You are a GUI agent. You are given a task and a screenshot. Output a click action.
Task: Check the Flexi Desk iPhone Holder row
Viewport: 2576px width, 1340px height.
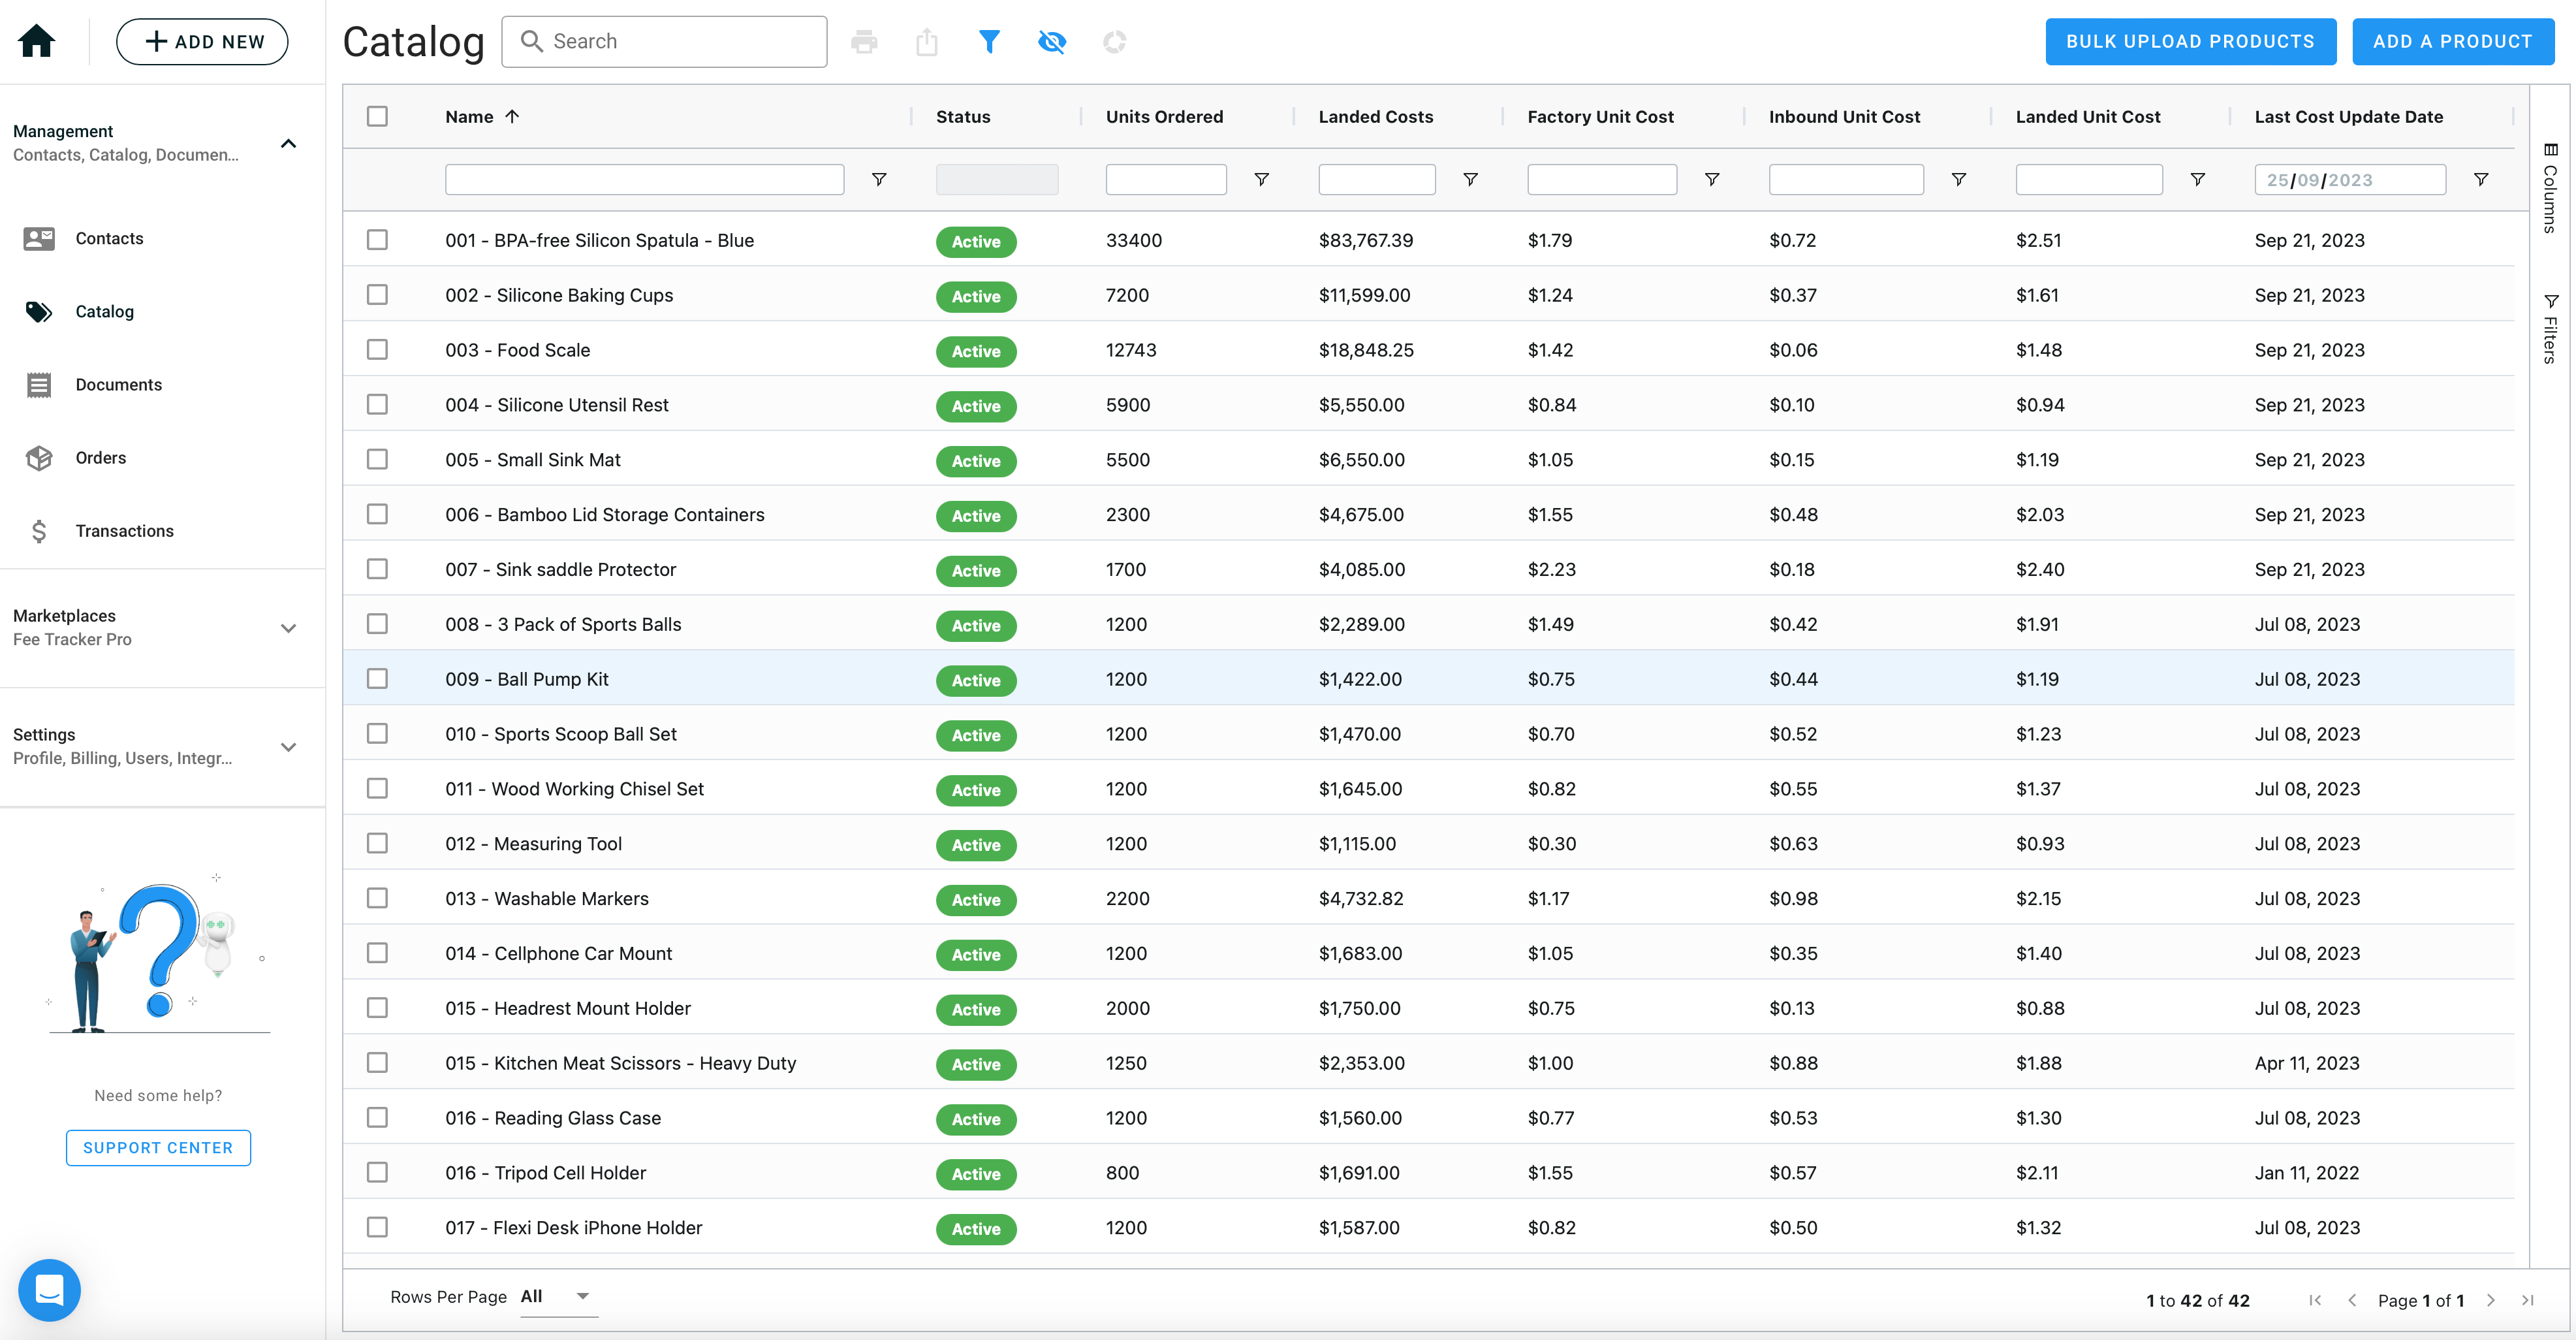(x=377, y=1227)
